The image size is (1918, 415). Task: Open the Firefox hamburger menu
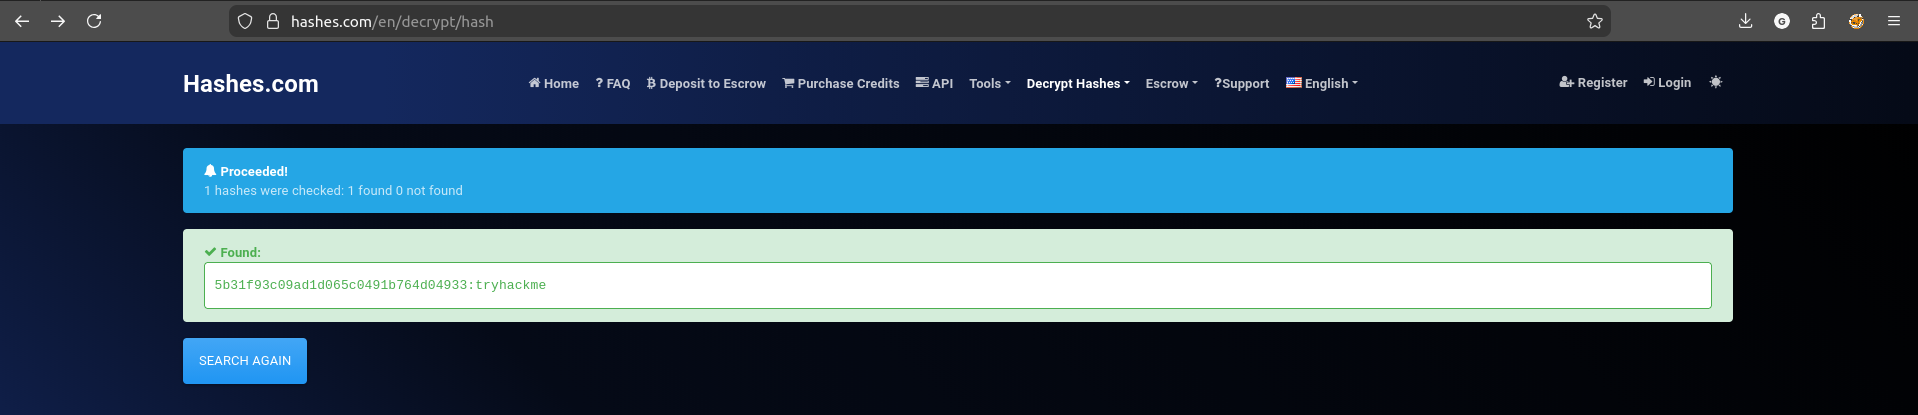tap(1893, 21)
